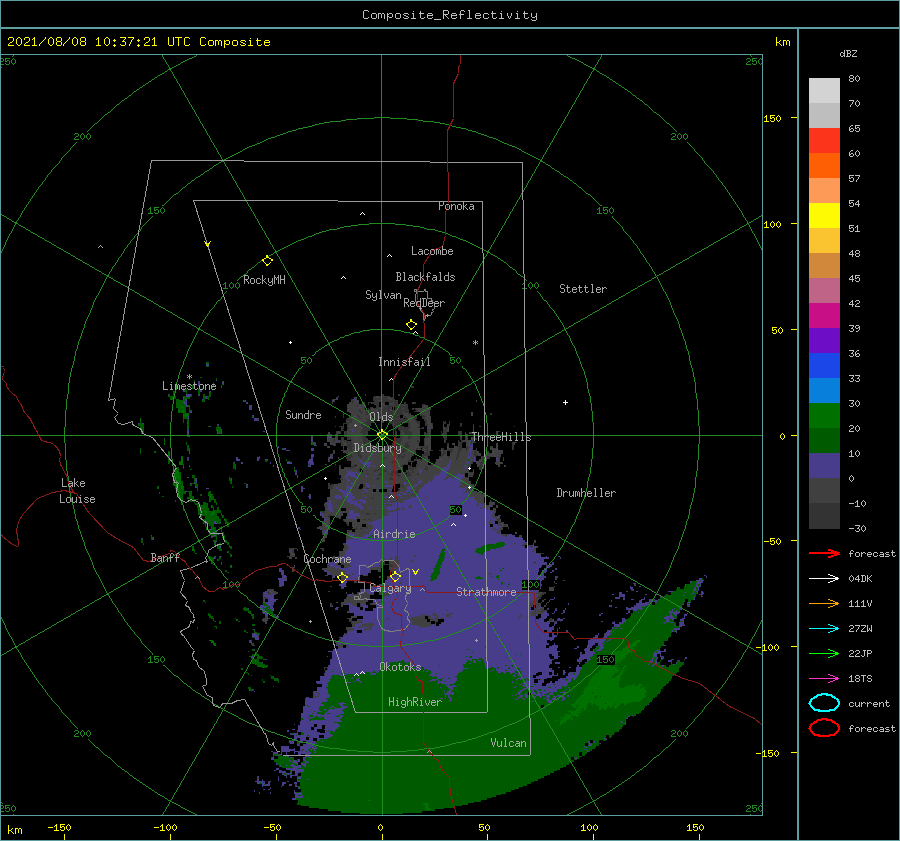Click the Sundre town label
The width and height of the screenshot is (900, 841).
(x=304, y=414)
